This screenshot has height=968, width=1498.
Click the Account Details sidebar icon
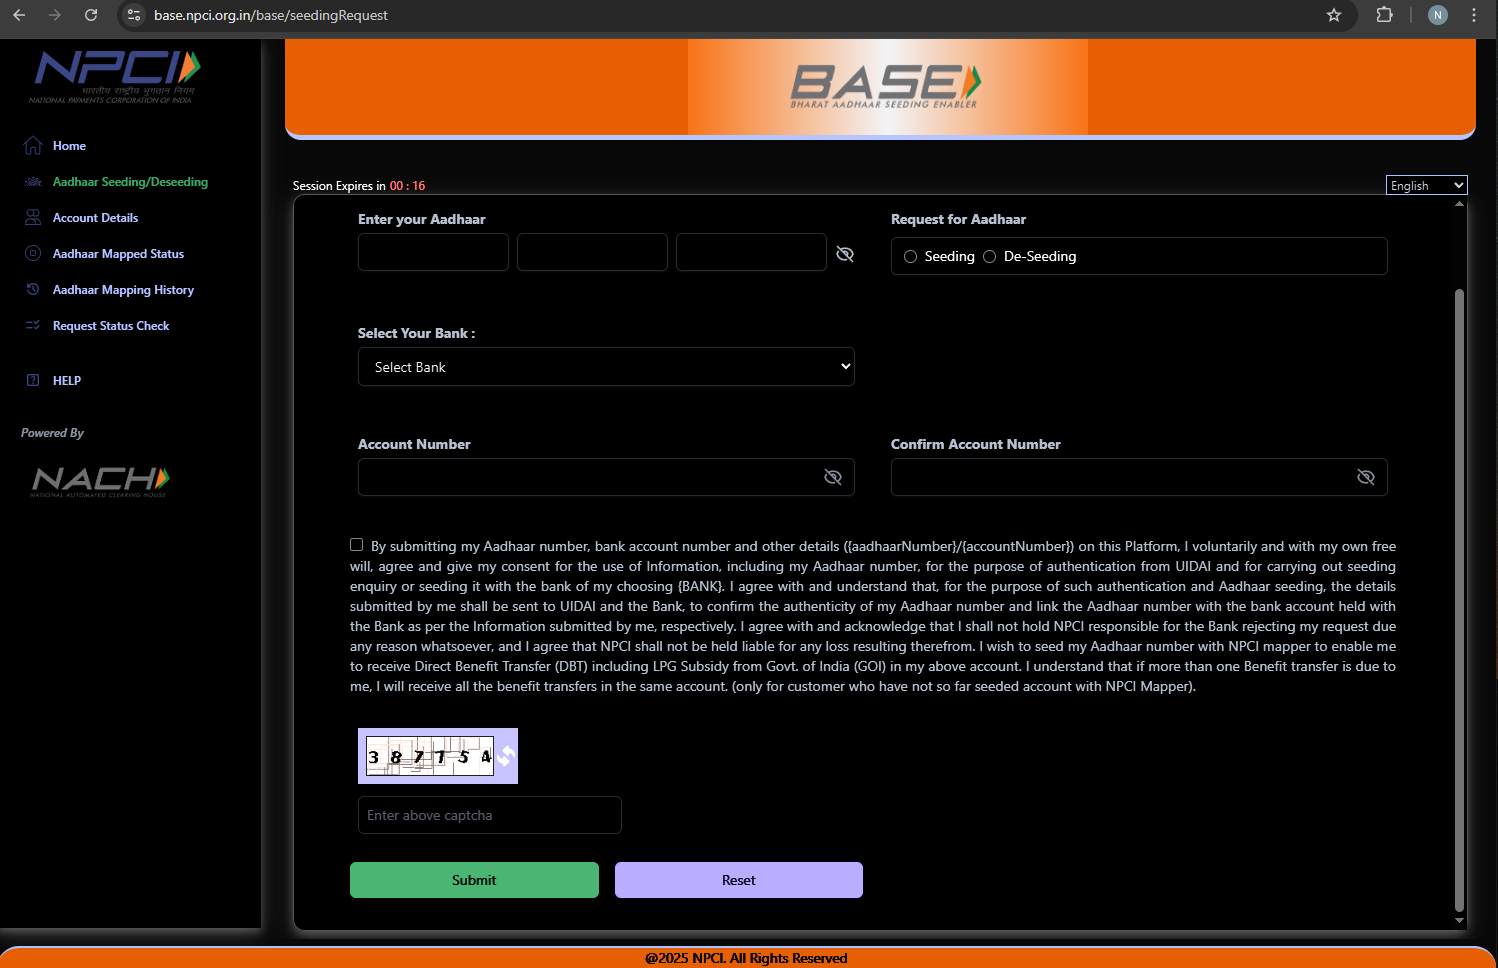coord(33,218)
